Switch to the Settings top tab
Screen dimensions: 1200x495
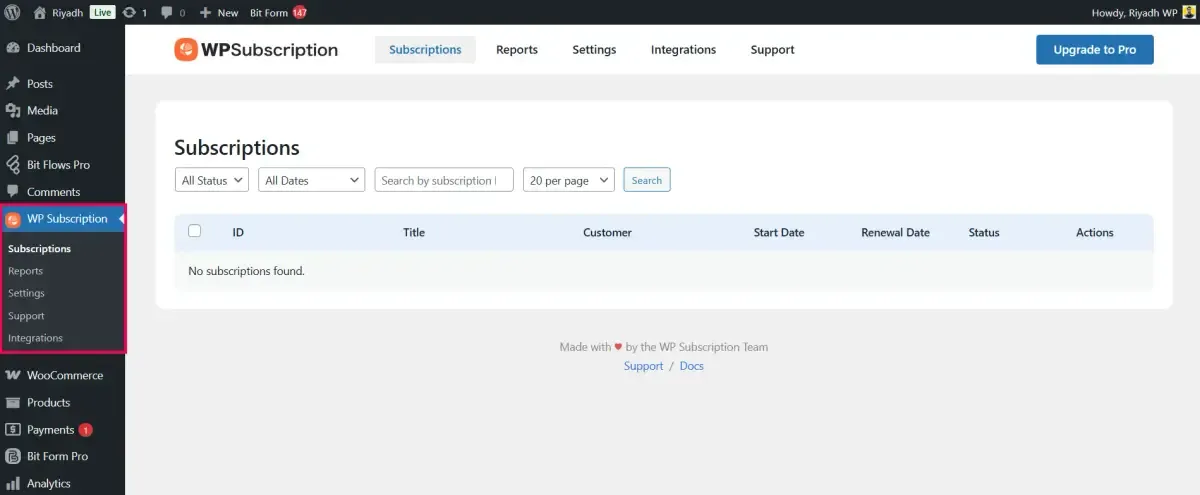[x=594, y=50]
